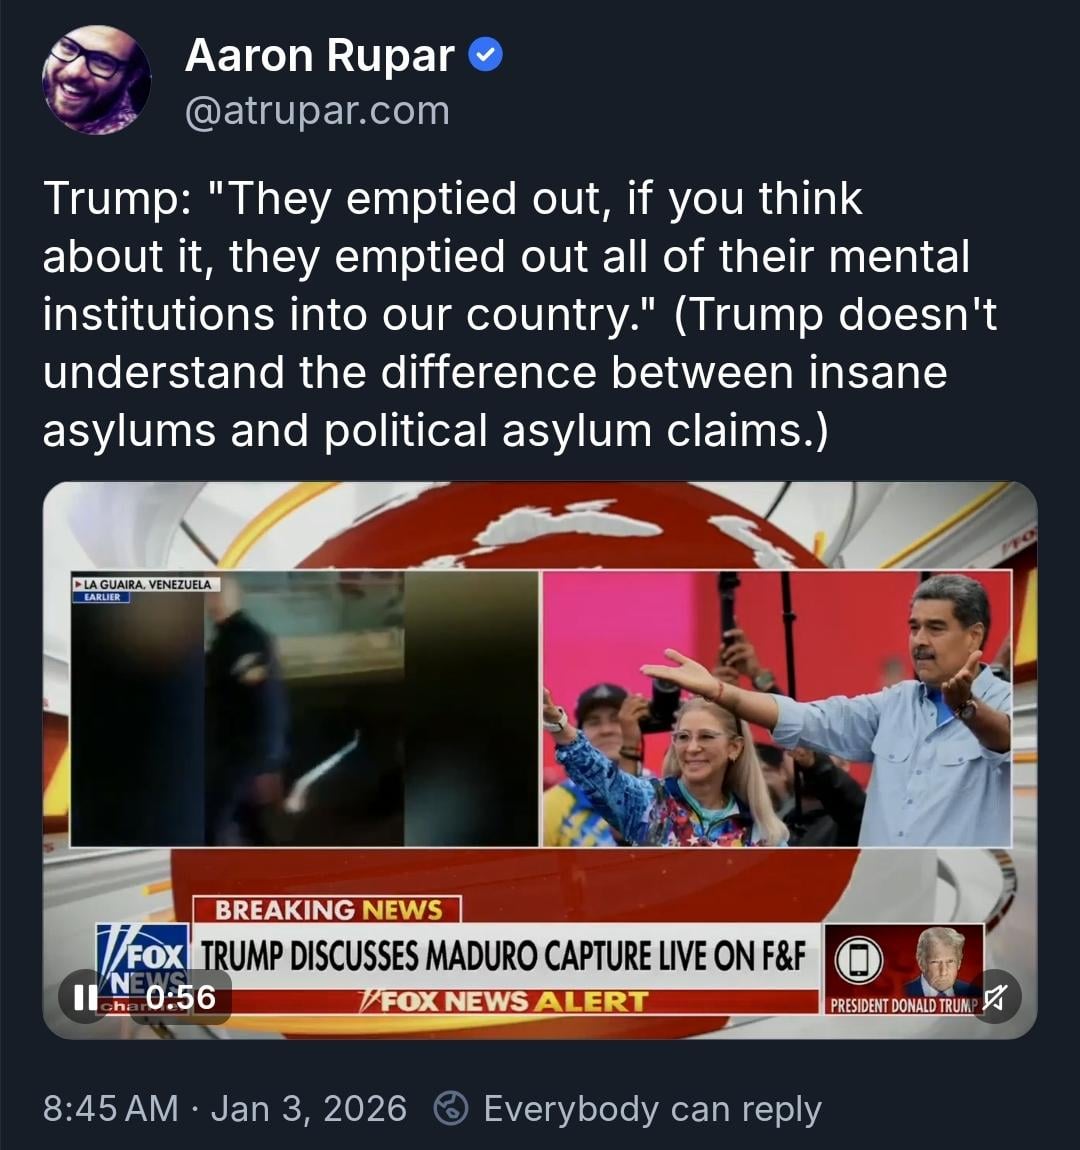Image resolution: width=1080 pixels, height=1150 pixels.
Task: Click the left dark footage panel in the video
Action: 304,708
